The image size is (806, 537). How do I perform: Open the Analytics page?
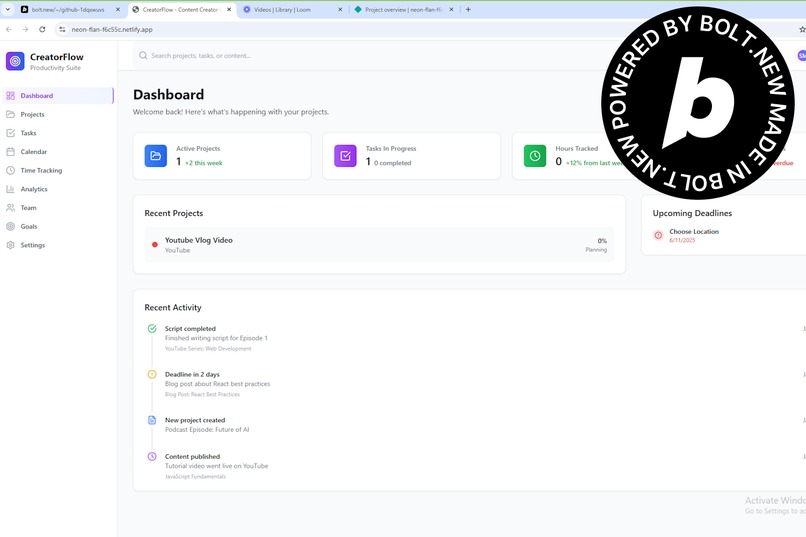(x=58, y=189)
